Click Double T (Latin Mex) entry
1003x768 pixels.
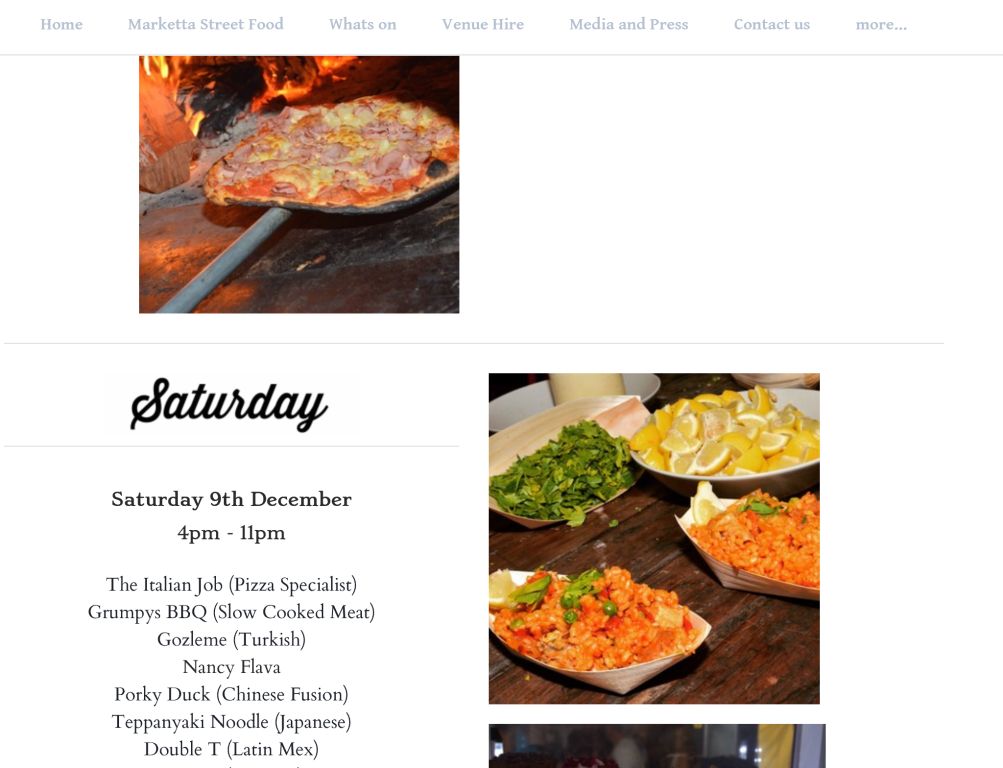pyautogui.click(x=231, y=749)
